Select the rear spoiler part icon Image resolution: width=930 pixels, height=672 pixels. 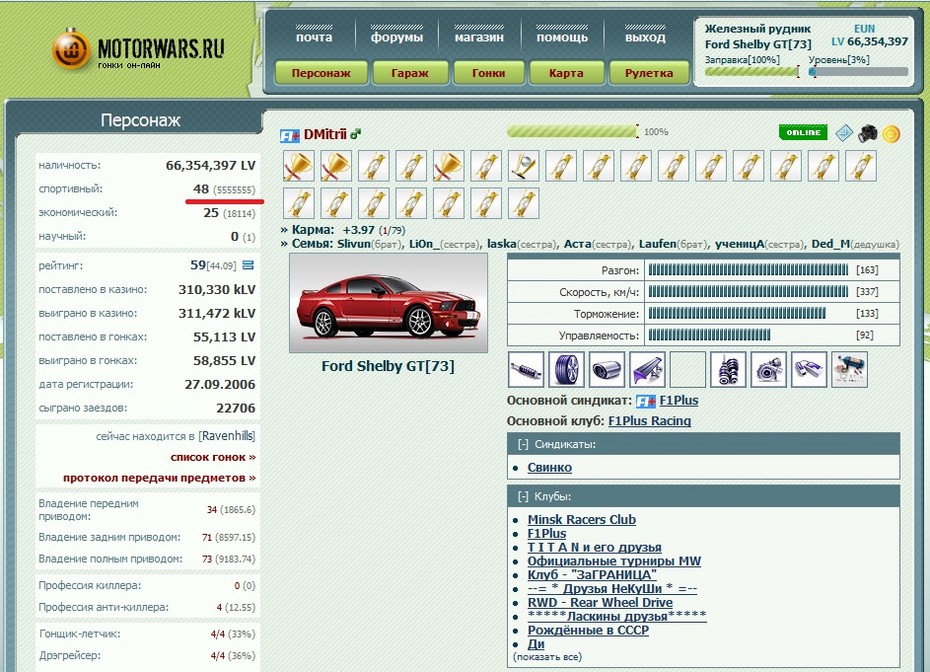(x=647, y=369)
